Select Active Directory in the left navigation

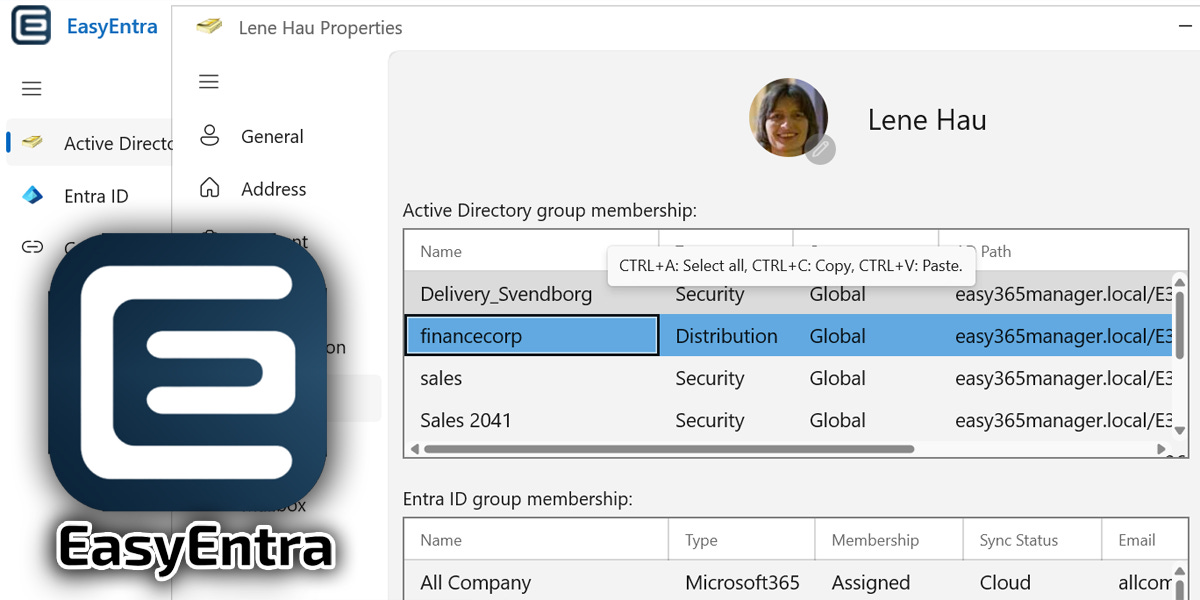pyautogui.click(x=90, y=143)
